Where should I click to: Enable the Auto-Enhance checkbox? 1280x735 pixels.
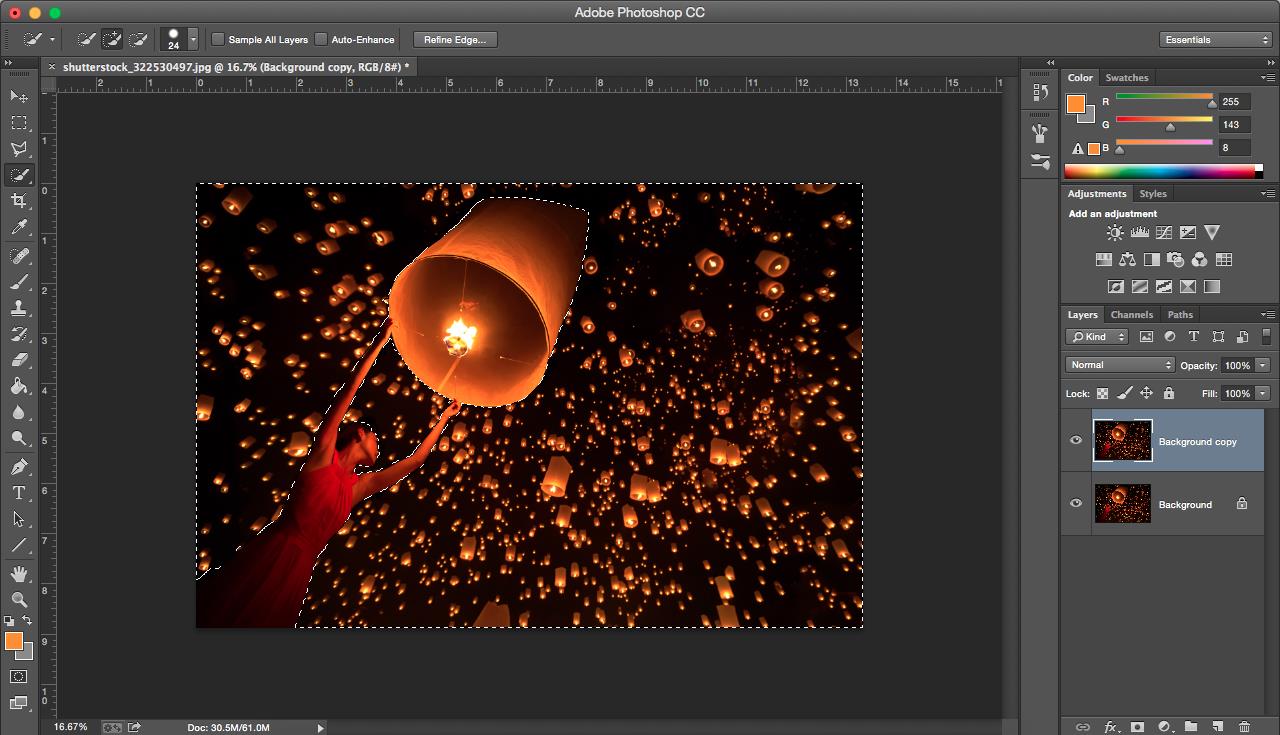click(x=321, y=40)
